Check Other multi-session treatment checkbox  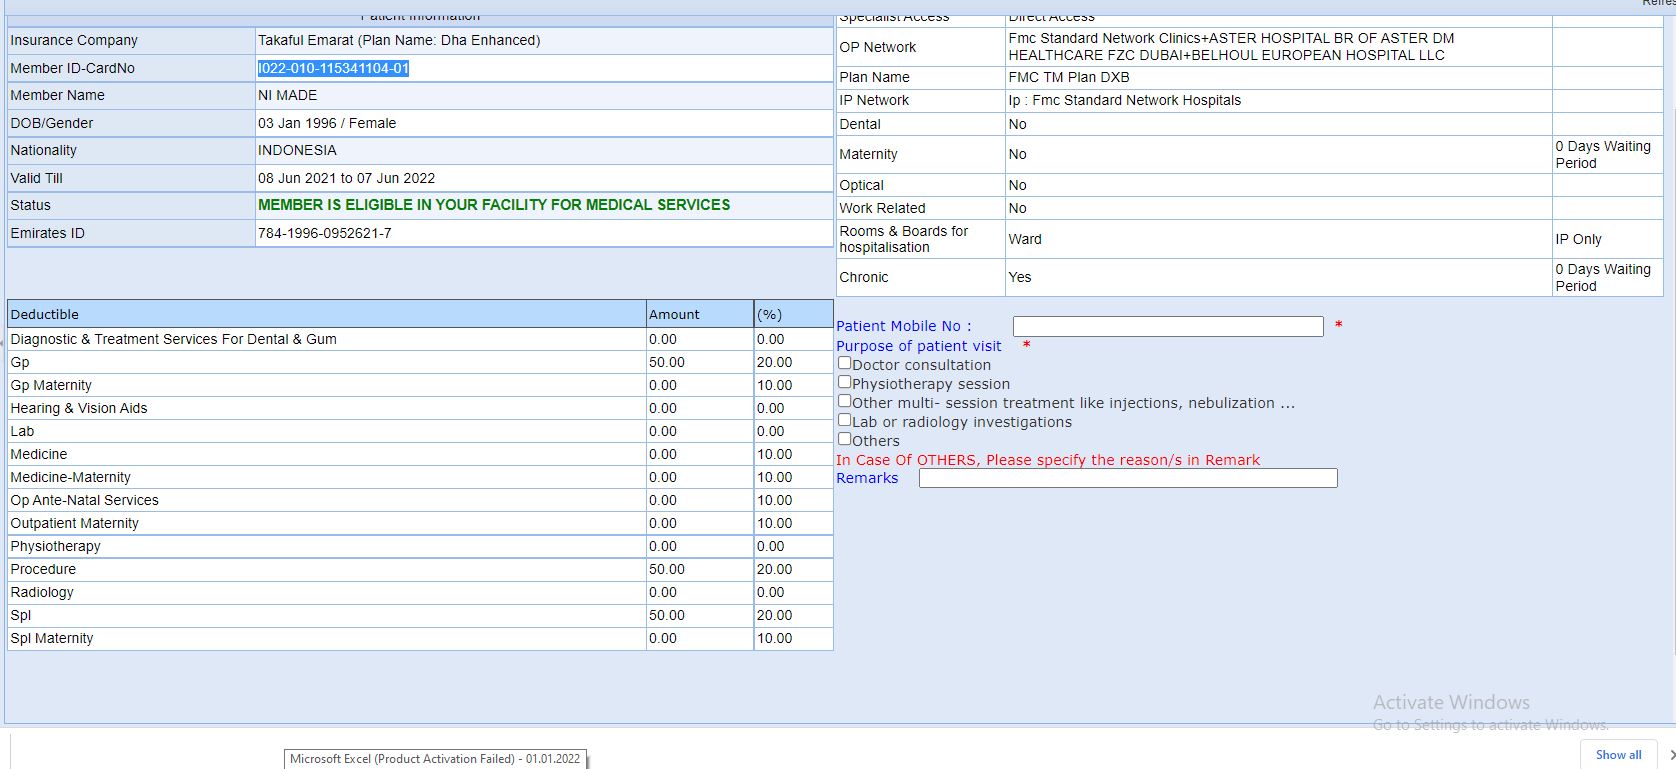pyautogui.click(x=845, y=402)
